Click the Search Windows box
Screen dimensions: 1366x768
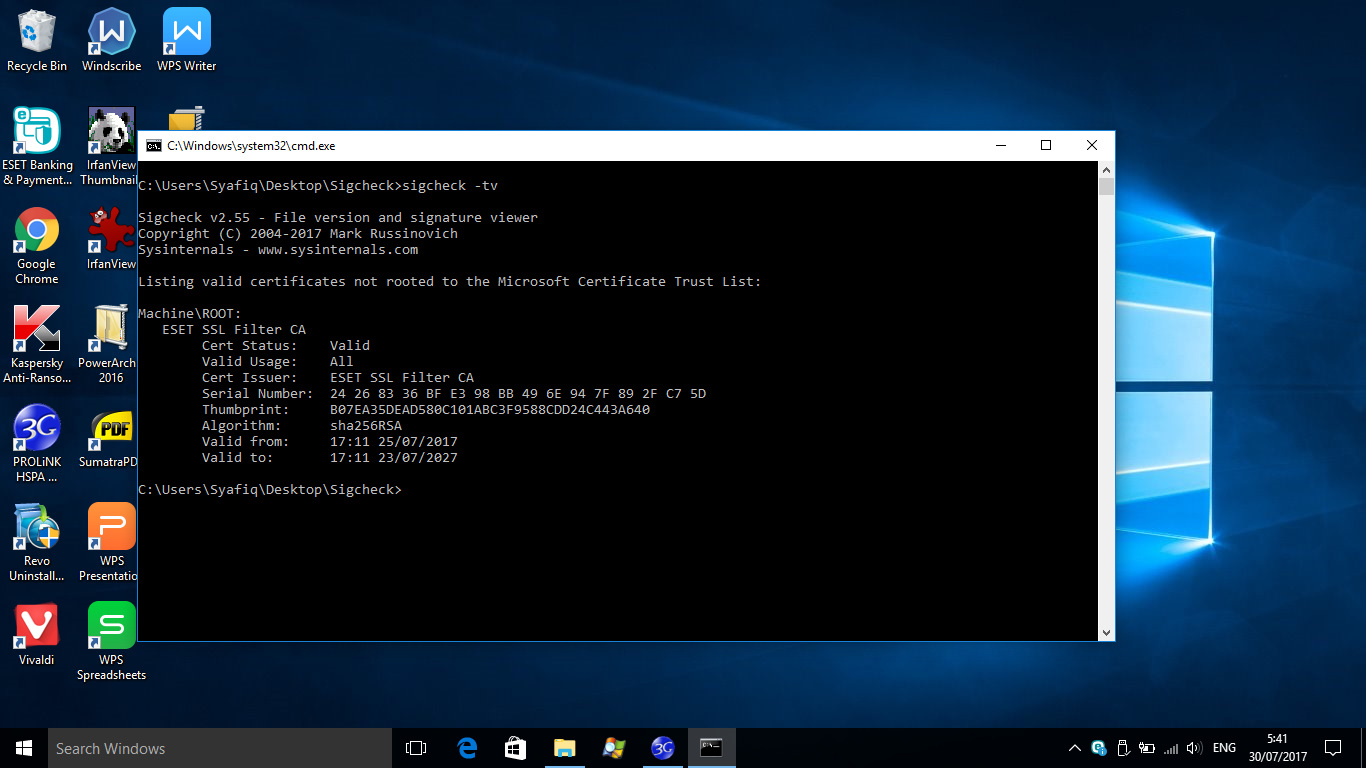(220, 748)
